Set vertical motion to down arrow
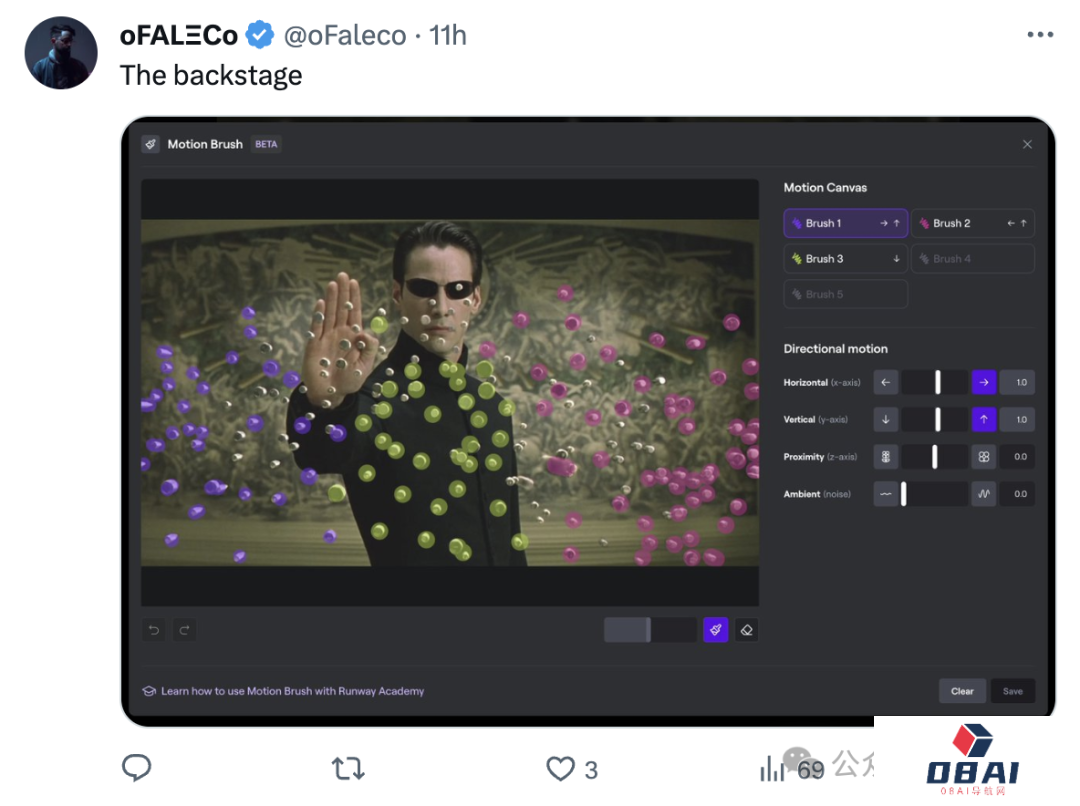 pyautogui.click(x=886, y=420)
